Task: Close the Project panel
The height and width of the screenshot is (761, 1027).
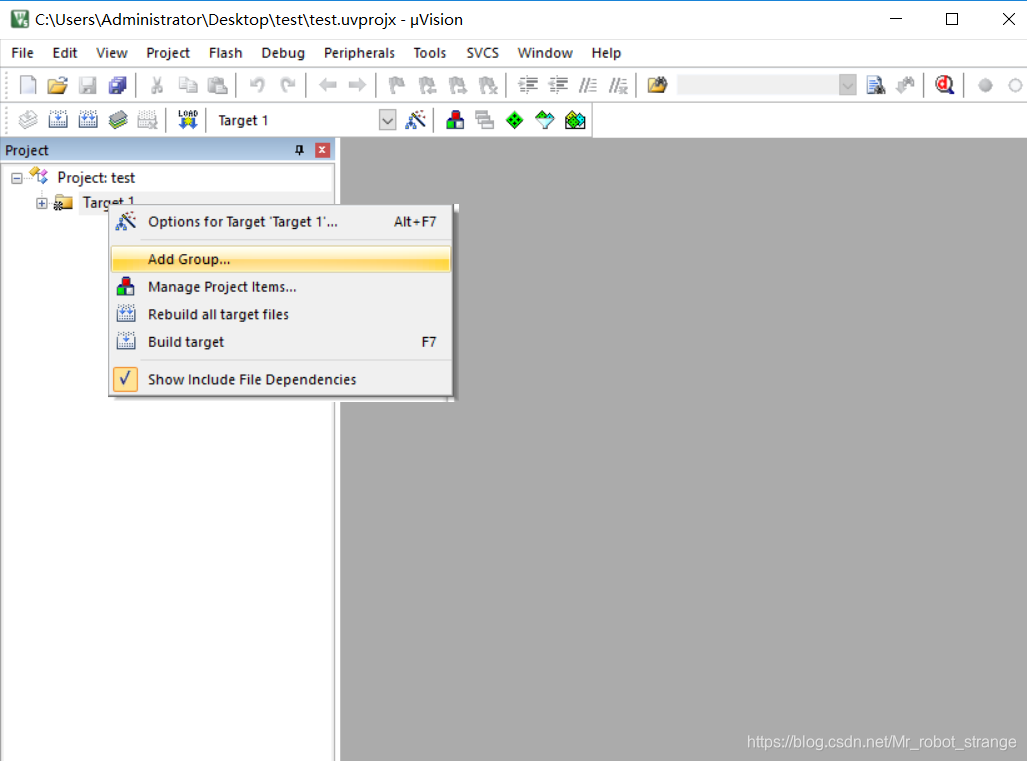Action: 322,150
